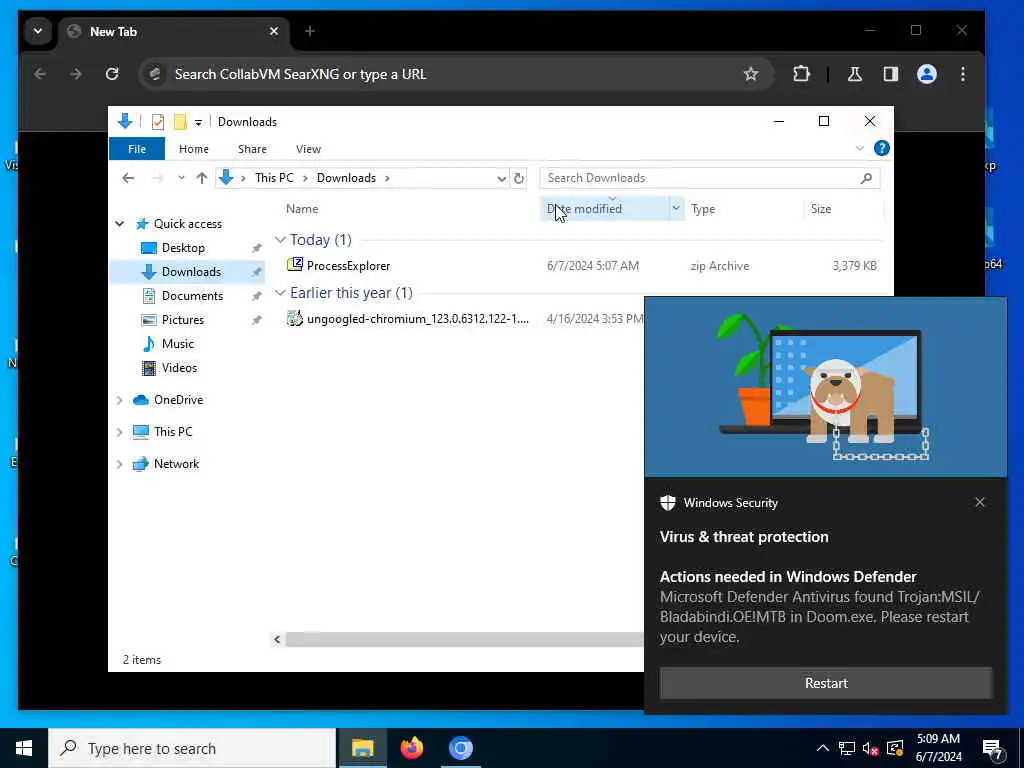1024x768 pixels.
Task: Open Chrome tab search dropdown
Action: (38, 31)
